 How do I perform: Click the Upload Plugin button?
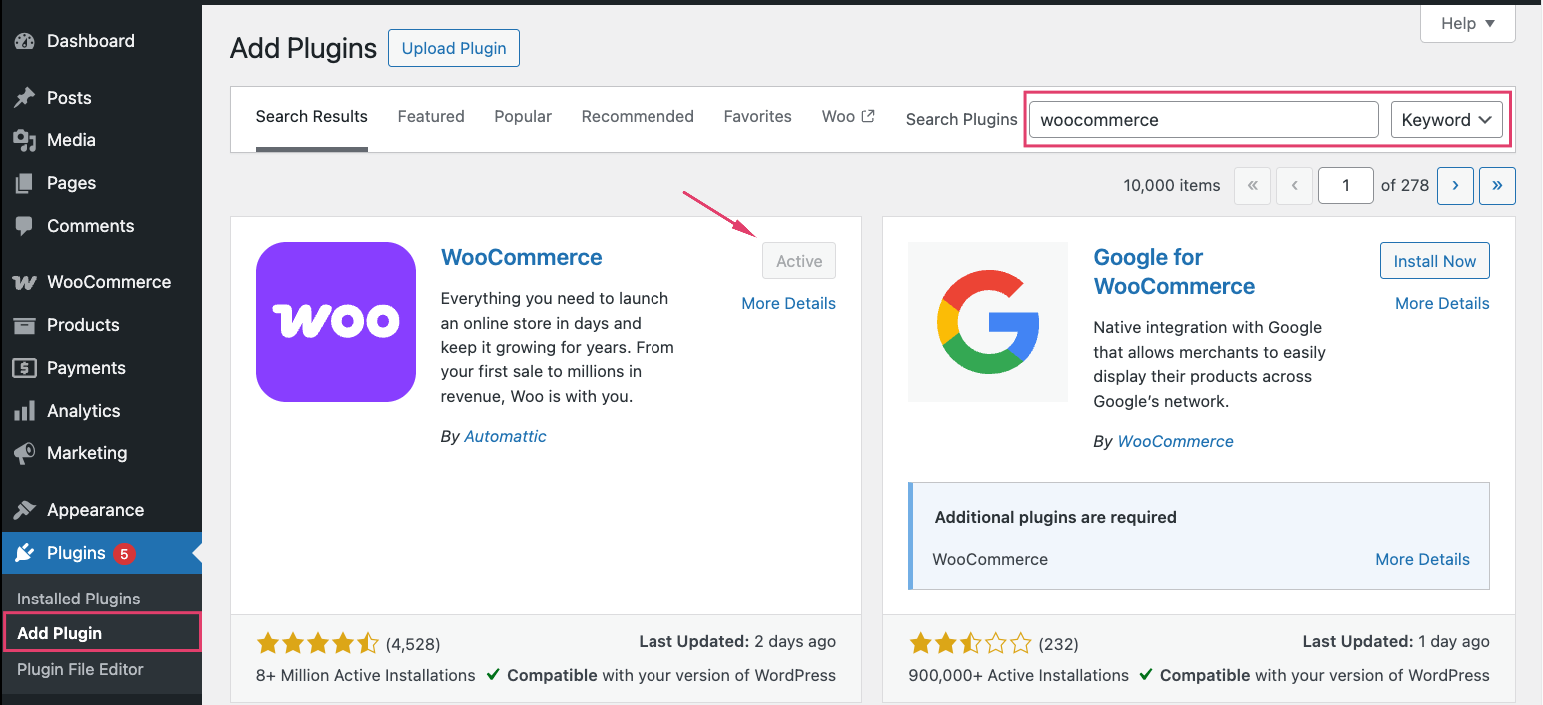tap(454, 48)
